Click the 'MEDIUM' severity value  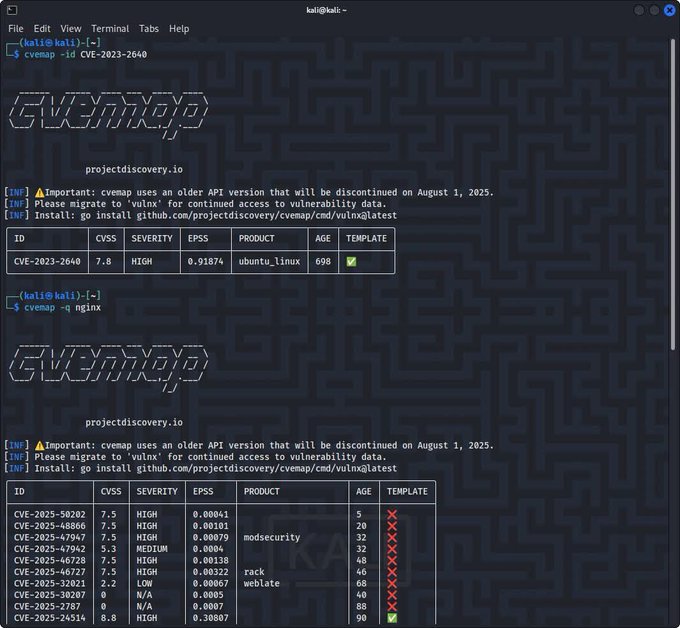click(x=152, y=549)
